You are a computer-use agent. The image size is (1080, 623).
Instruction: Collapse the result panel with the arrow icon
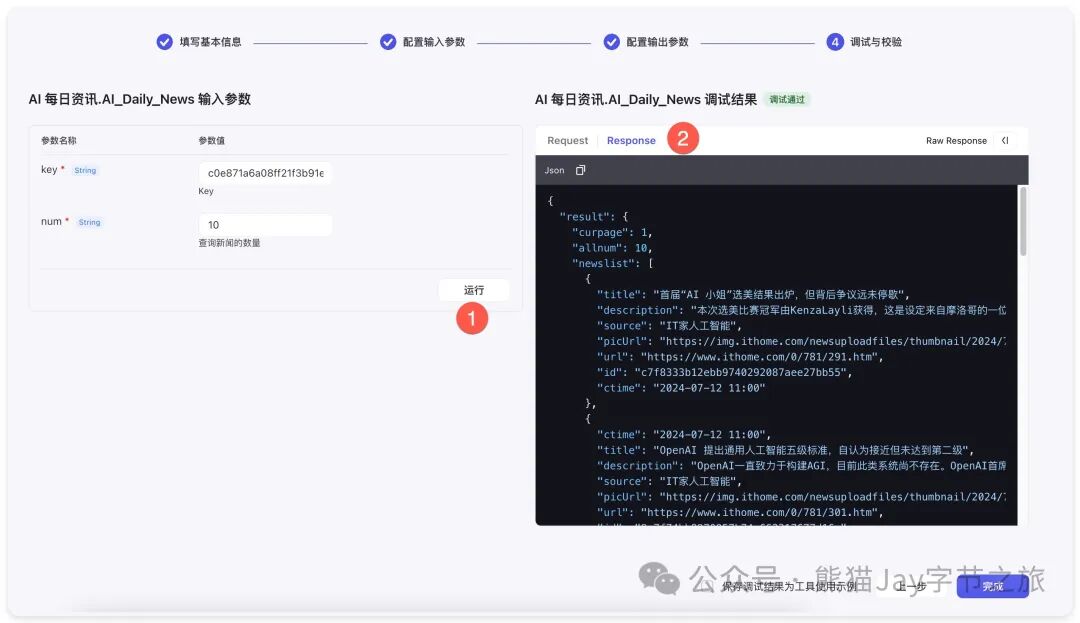click(x=1005, y=140)
